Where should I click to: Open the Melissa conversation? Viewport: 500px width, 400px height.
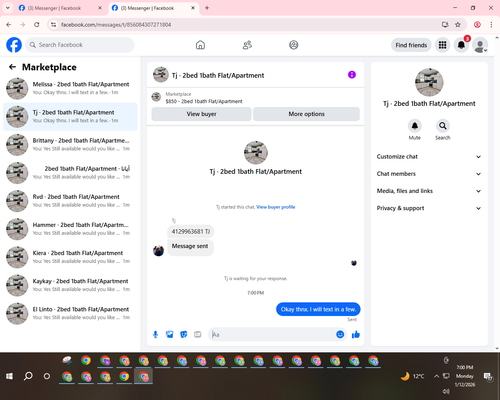pos(70,88)
